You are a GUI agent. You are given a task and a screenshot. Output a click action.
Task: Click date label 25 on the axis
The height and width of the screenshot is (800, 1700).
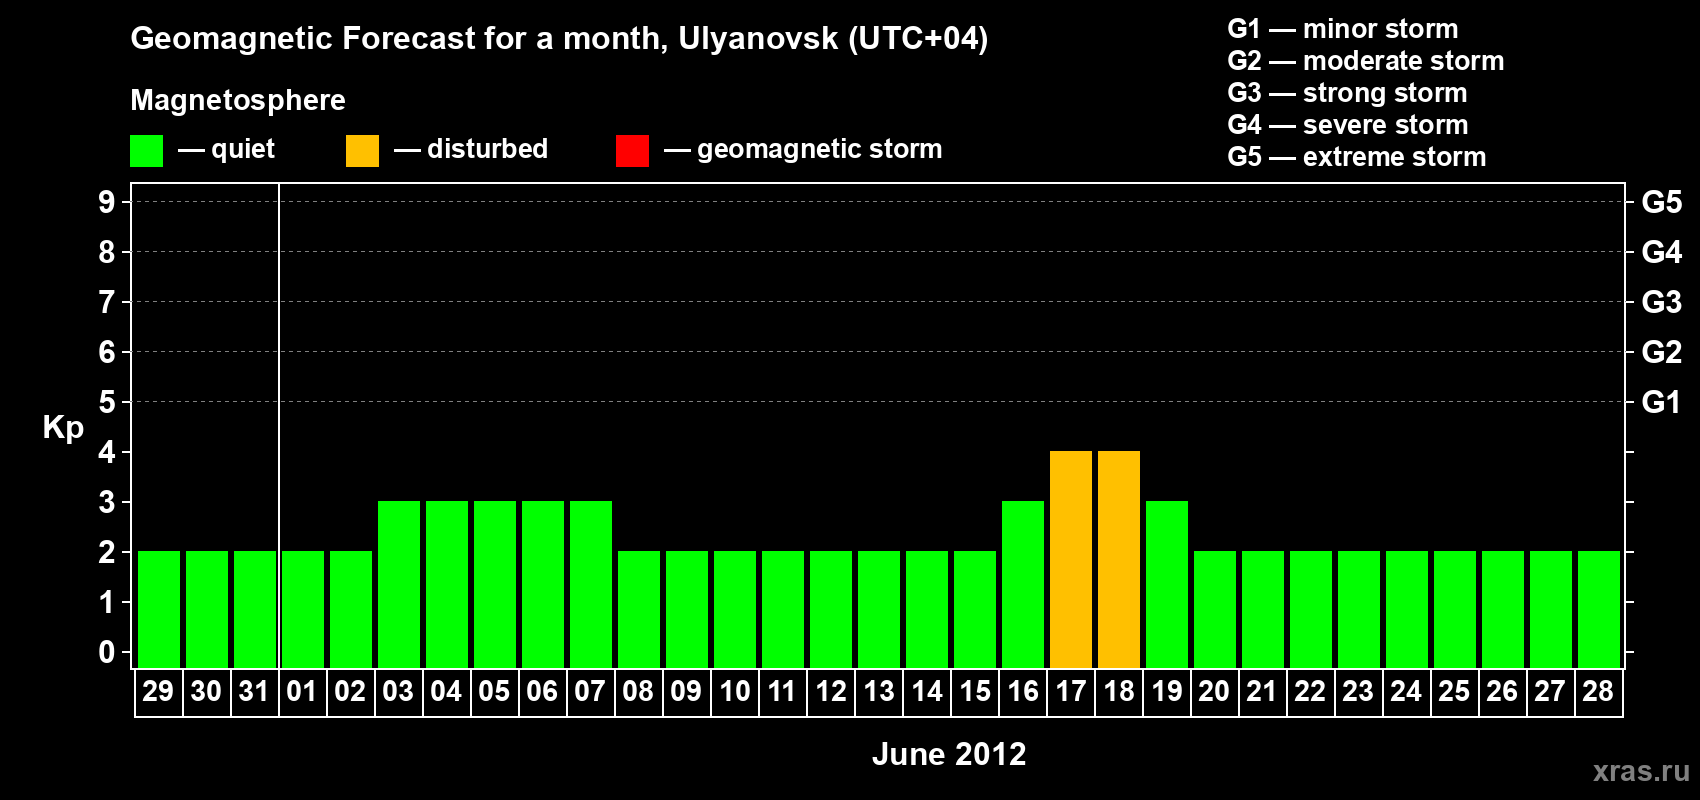click(1454, 691)
